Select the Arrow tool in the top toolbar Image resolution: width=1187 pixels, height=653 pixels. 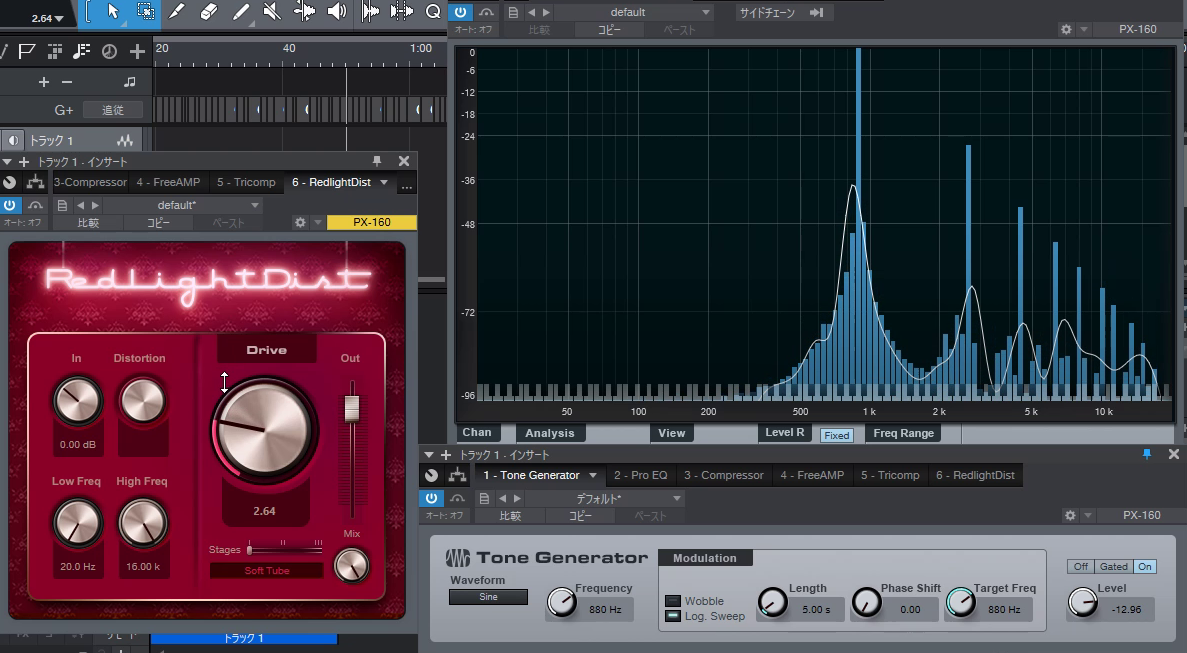tap(113, 11)
